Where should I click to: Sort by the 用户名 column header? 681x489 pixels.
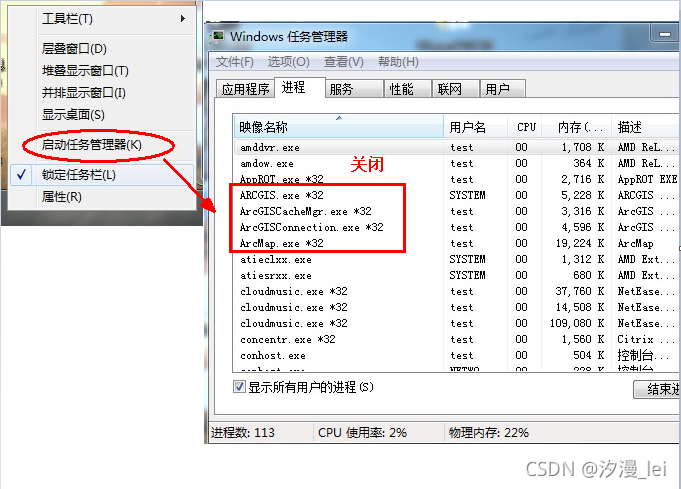475,127
